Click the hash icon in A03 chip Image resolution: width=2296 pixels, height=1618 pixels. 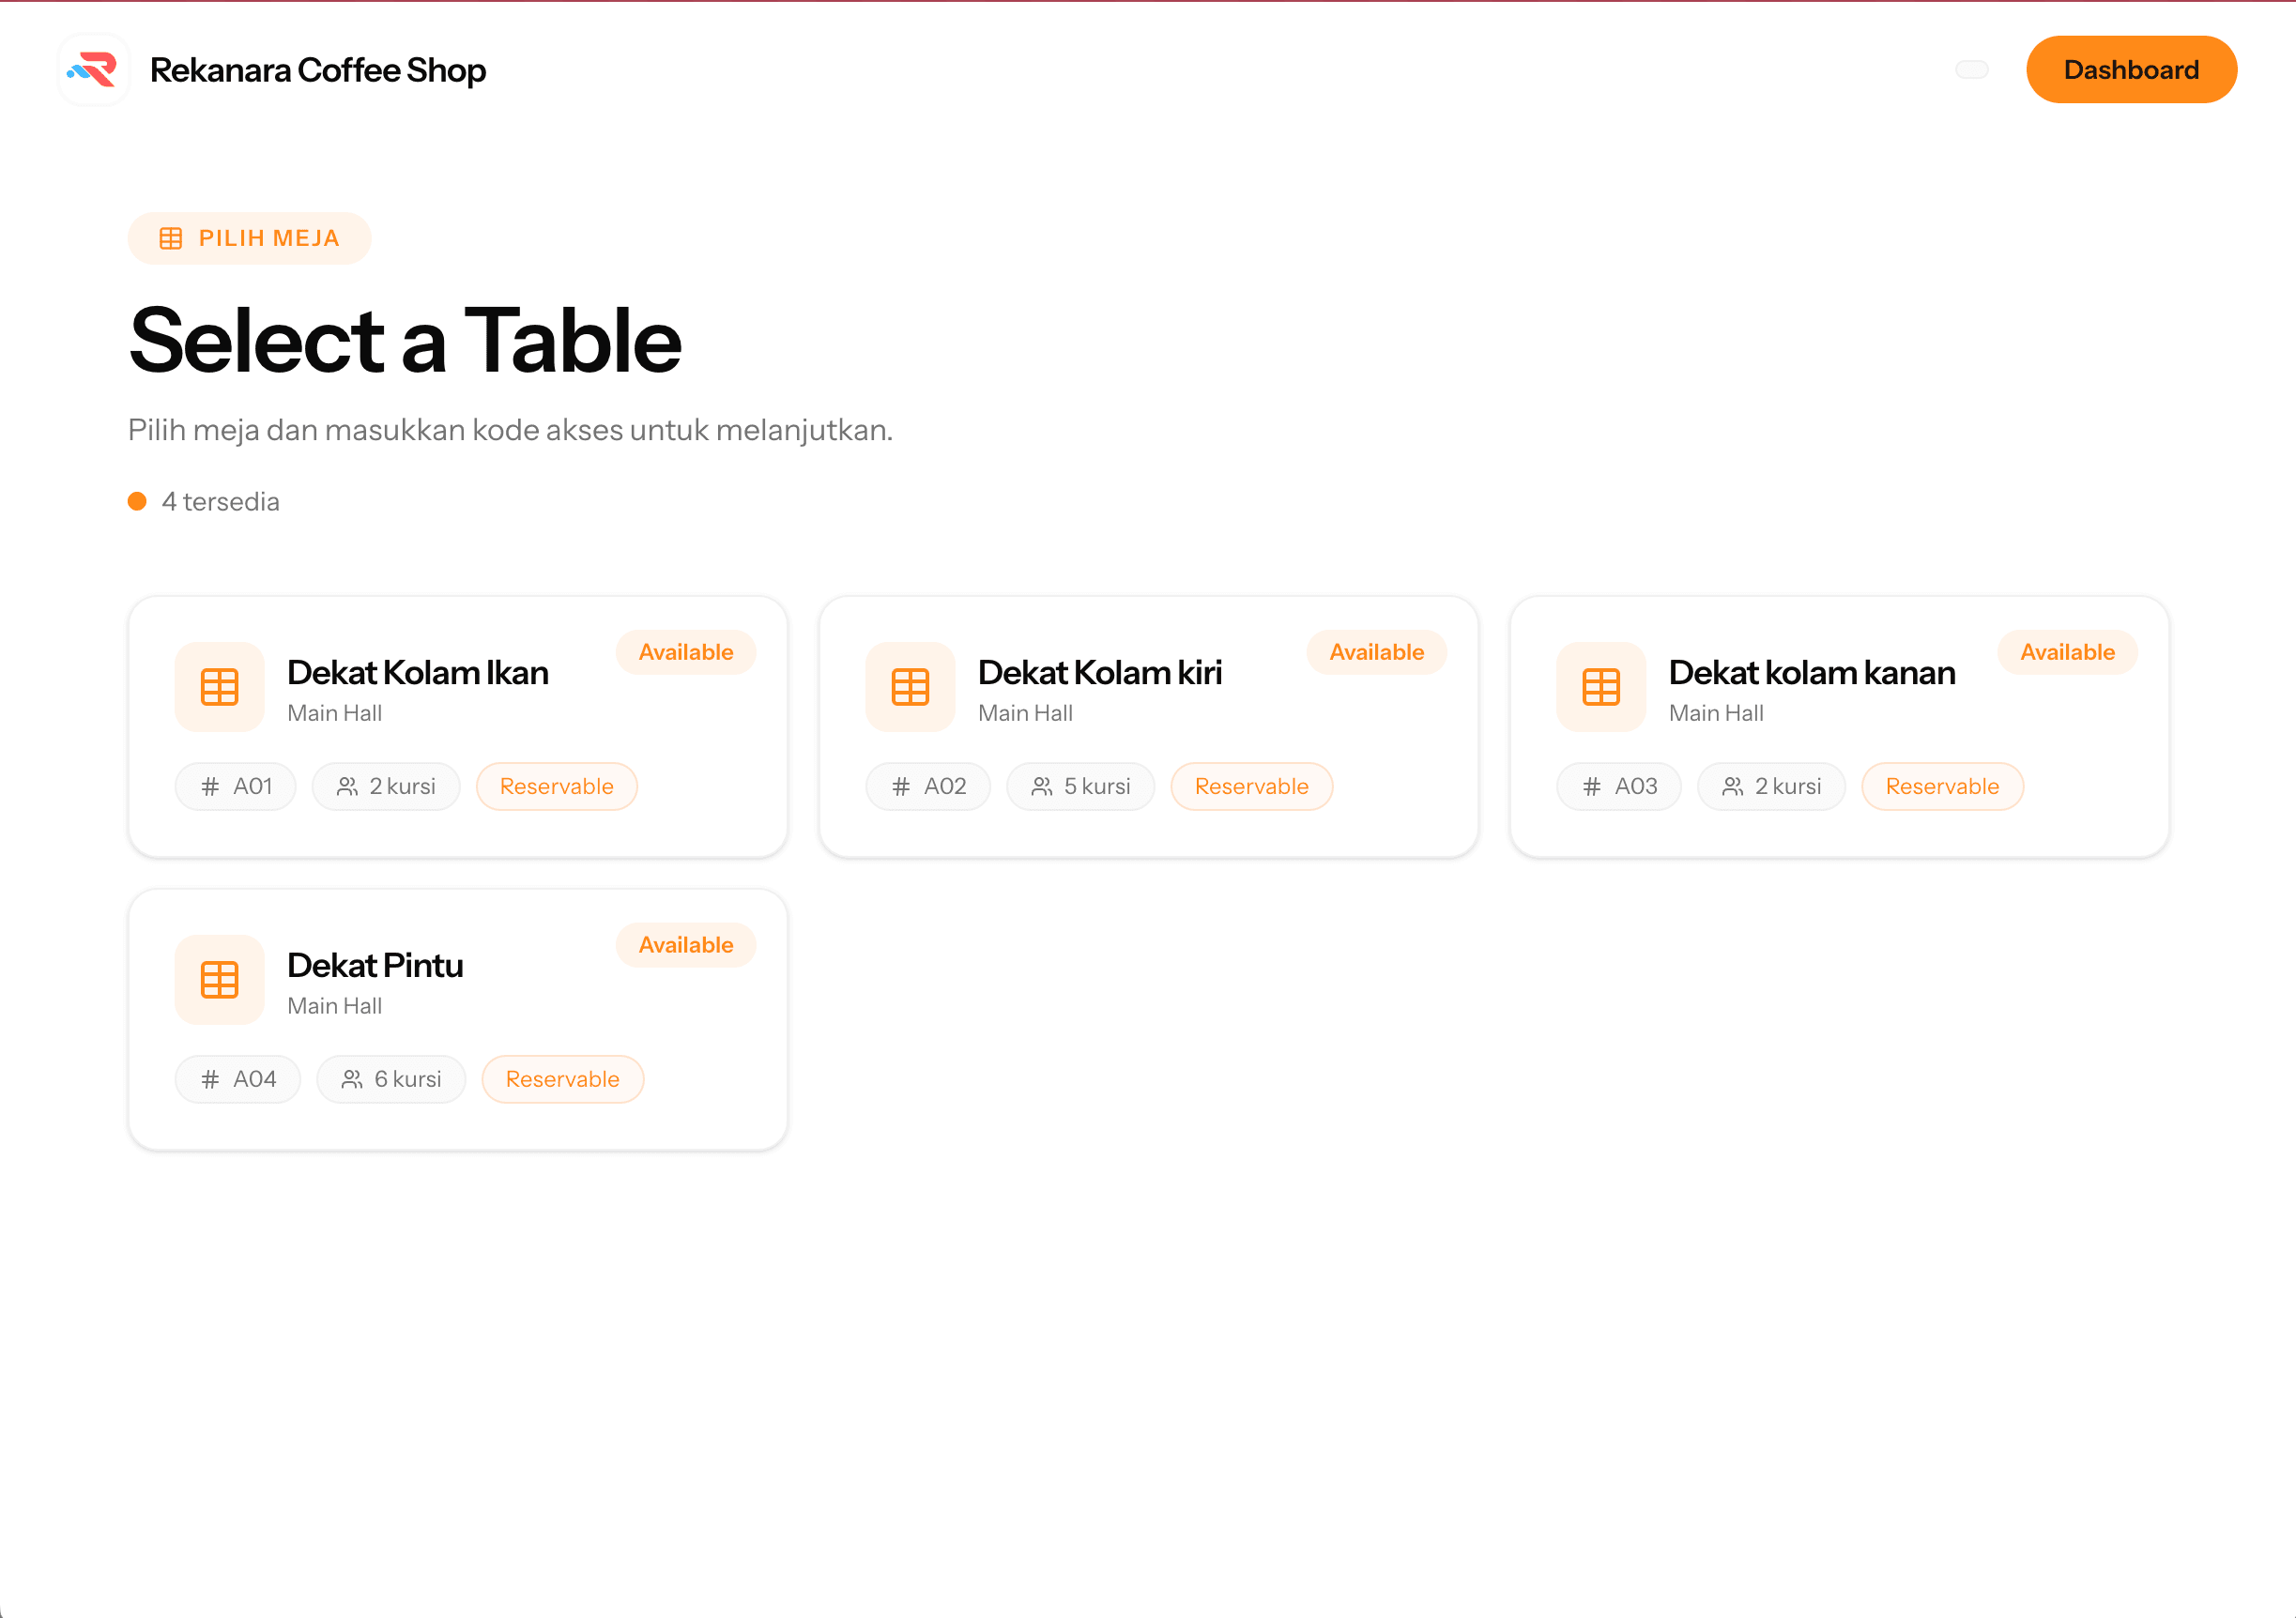click(x=1592, y=787)
